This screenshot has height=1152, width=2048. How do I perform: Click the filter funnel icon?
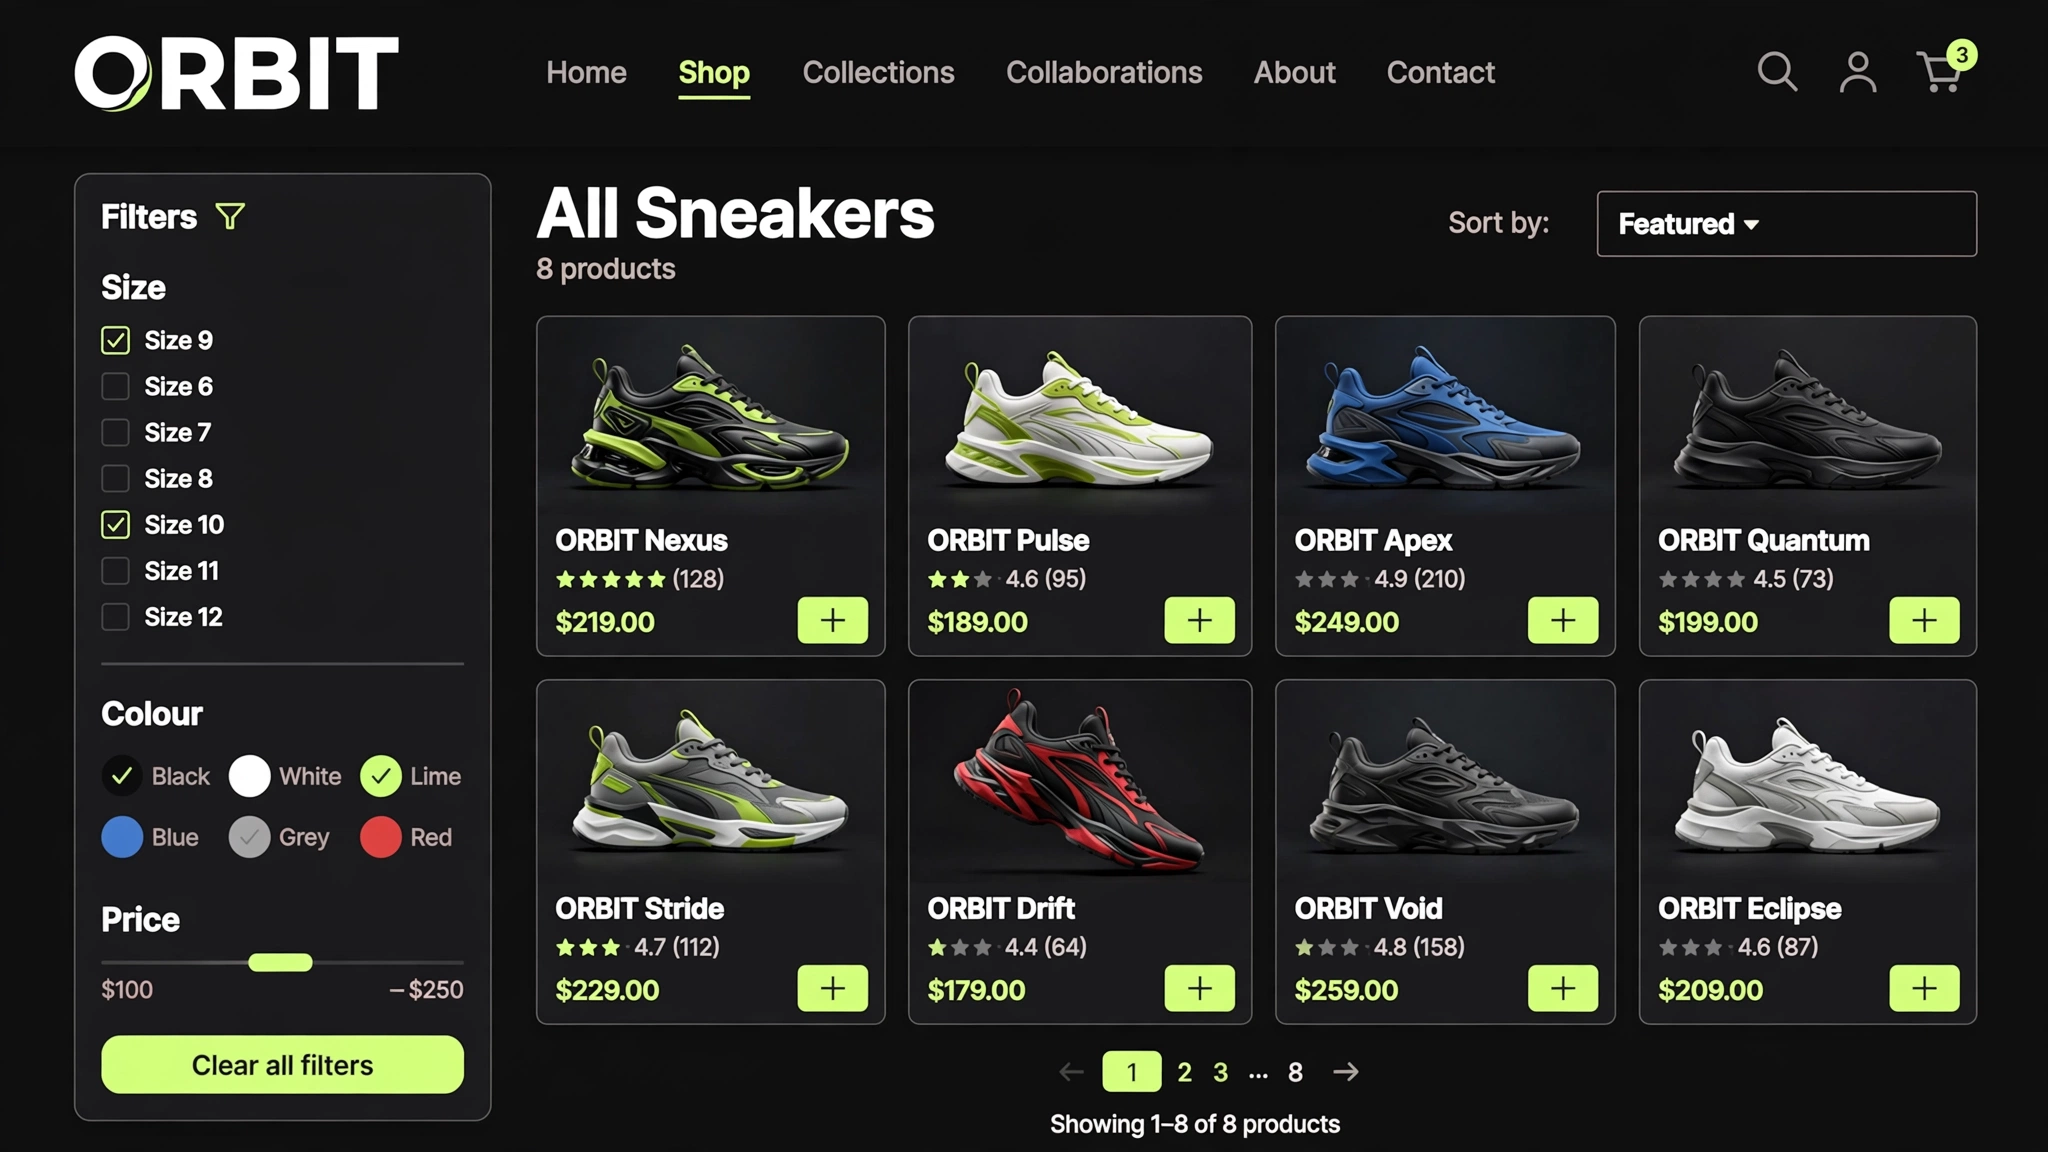tap(230, 217)
